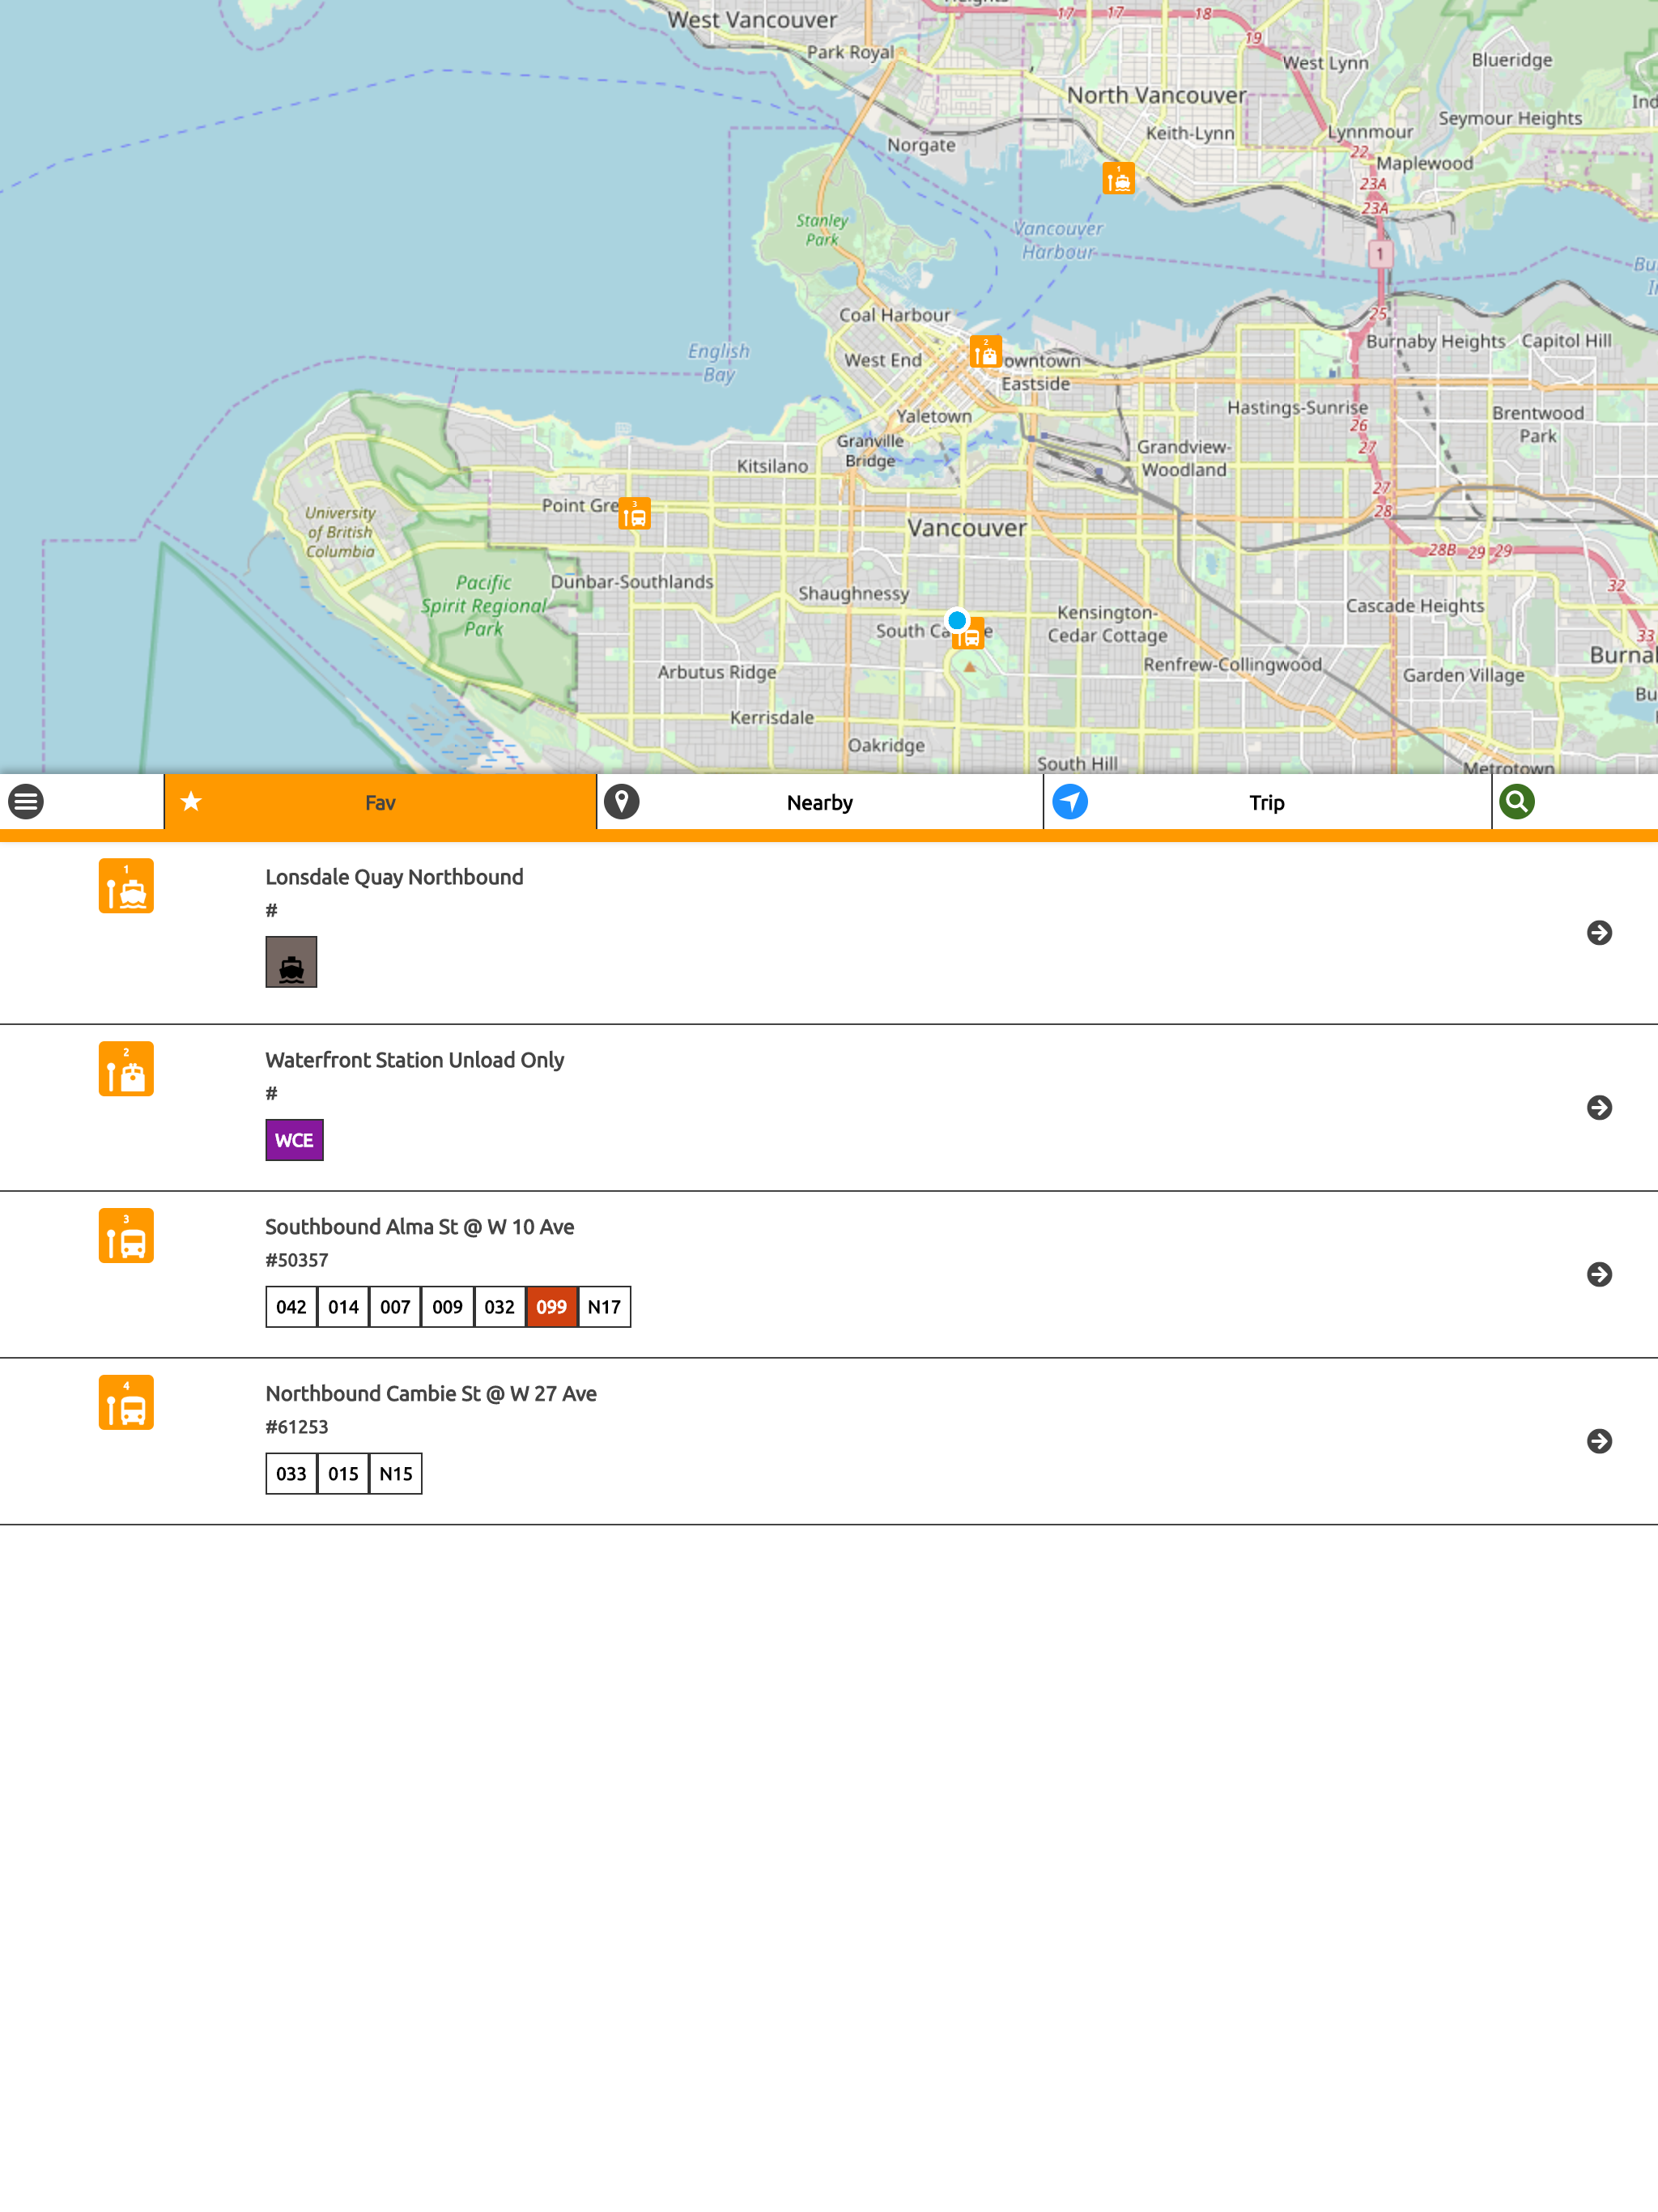Switch to the Fav tab
Screen dimensions: 1658x2212
pos(380,802)
